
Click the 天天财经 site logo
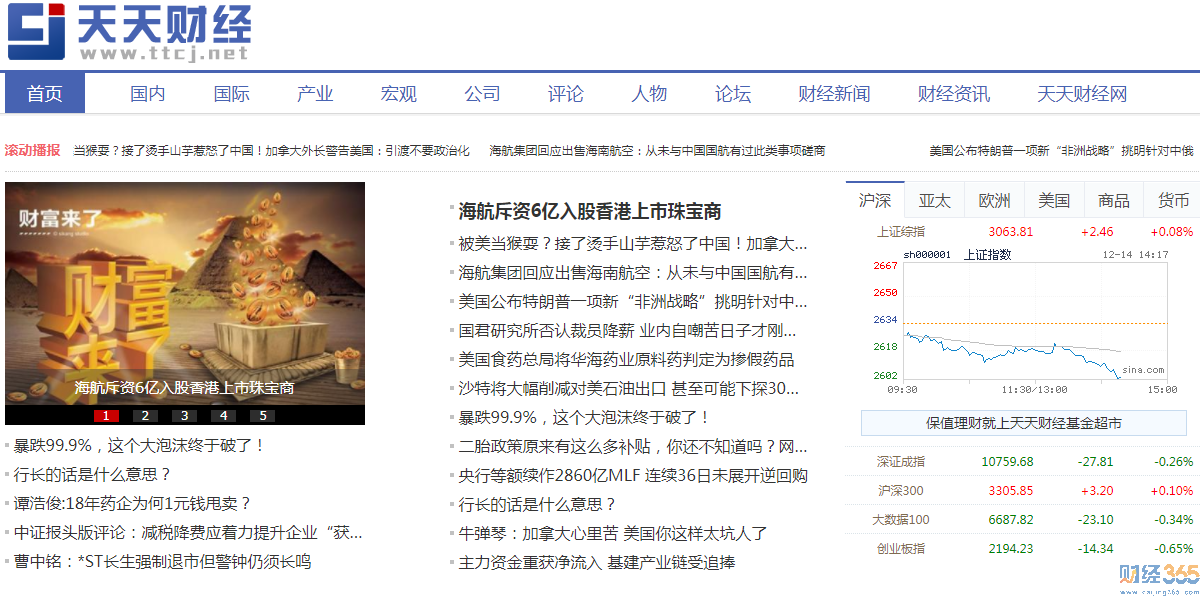pyautogui.click(x=129, y=32)
